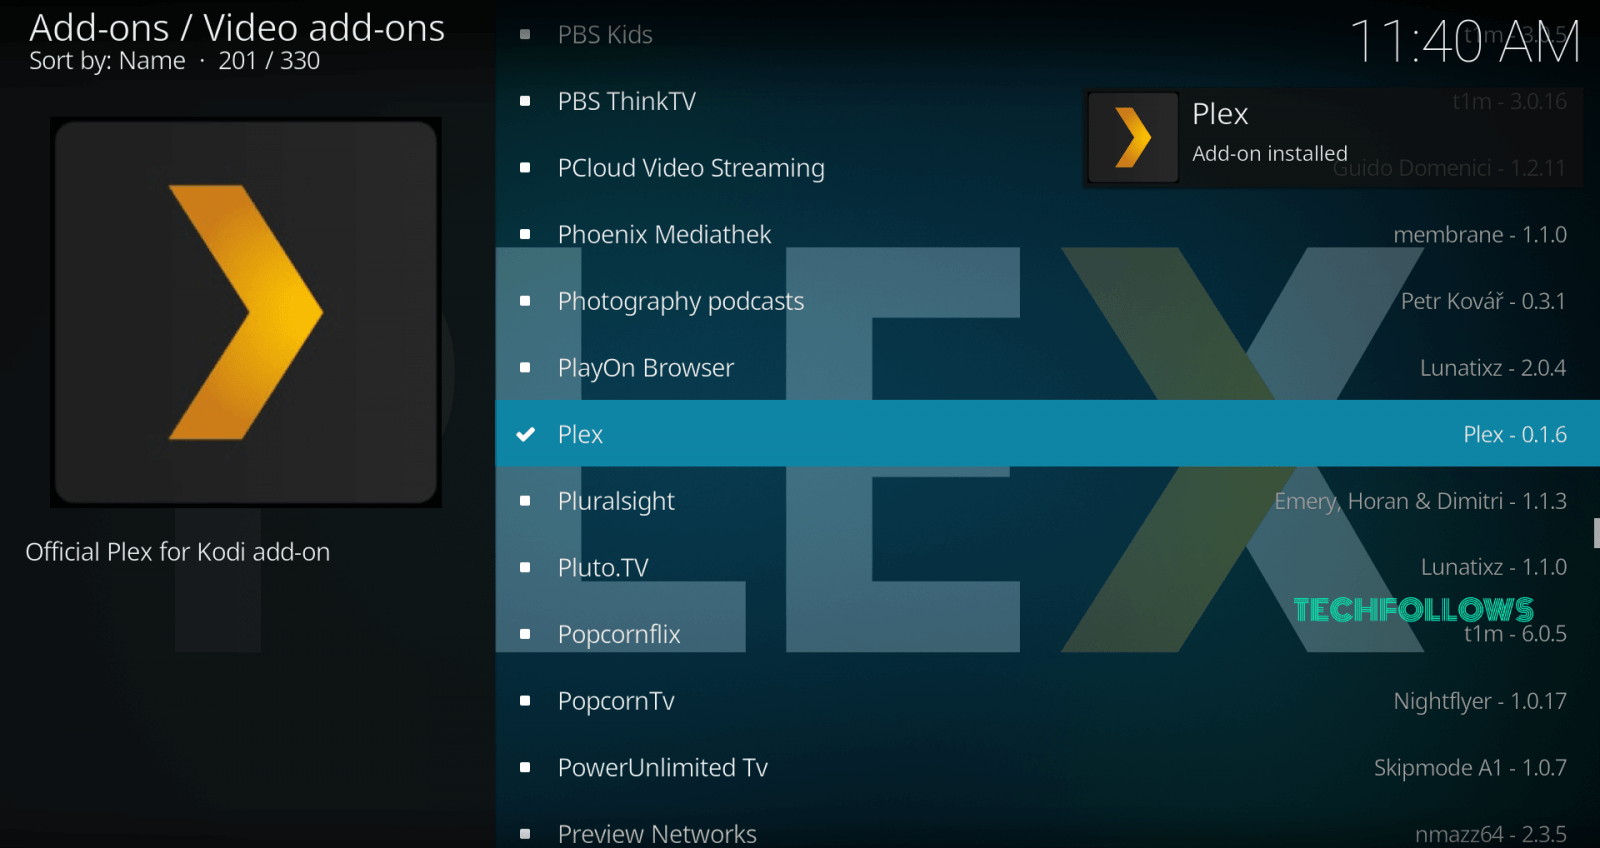
Task: Click the Plex icon in the installed notification
Action: [x=1133, y=137]
